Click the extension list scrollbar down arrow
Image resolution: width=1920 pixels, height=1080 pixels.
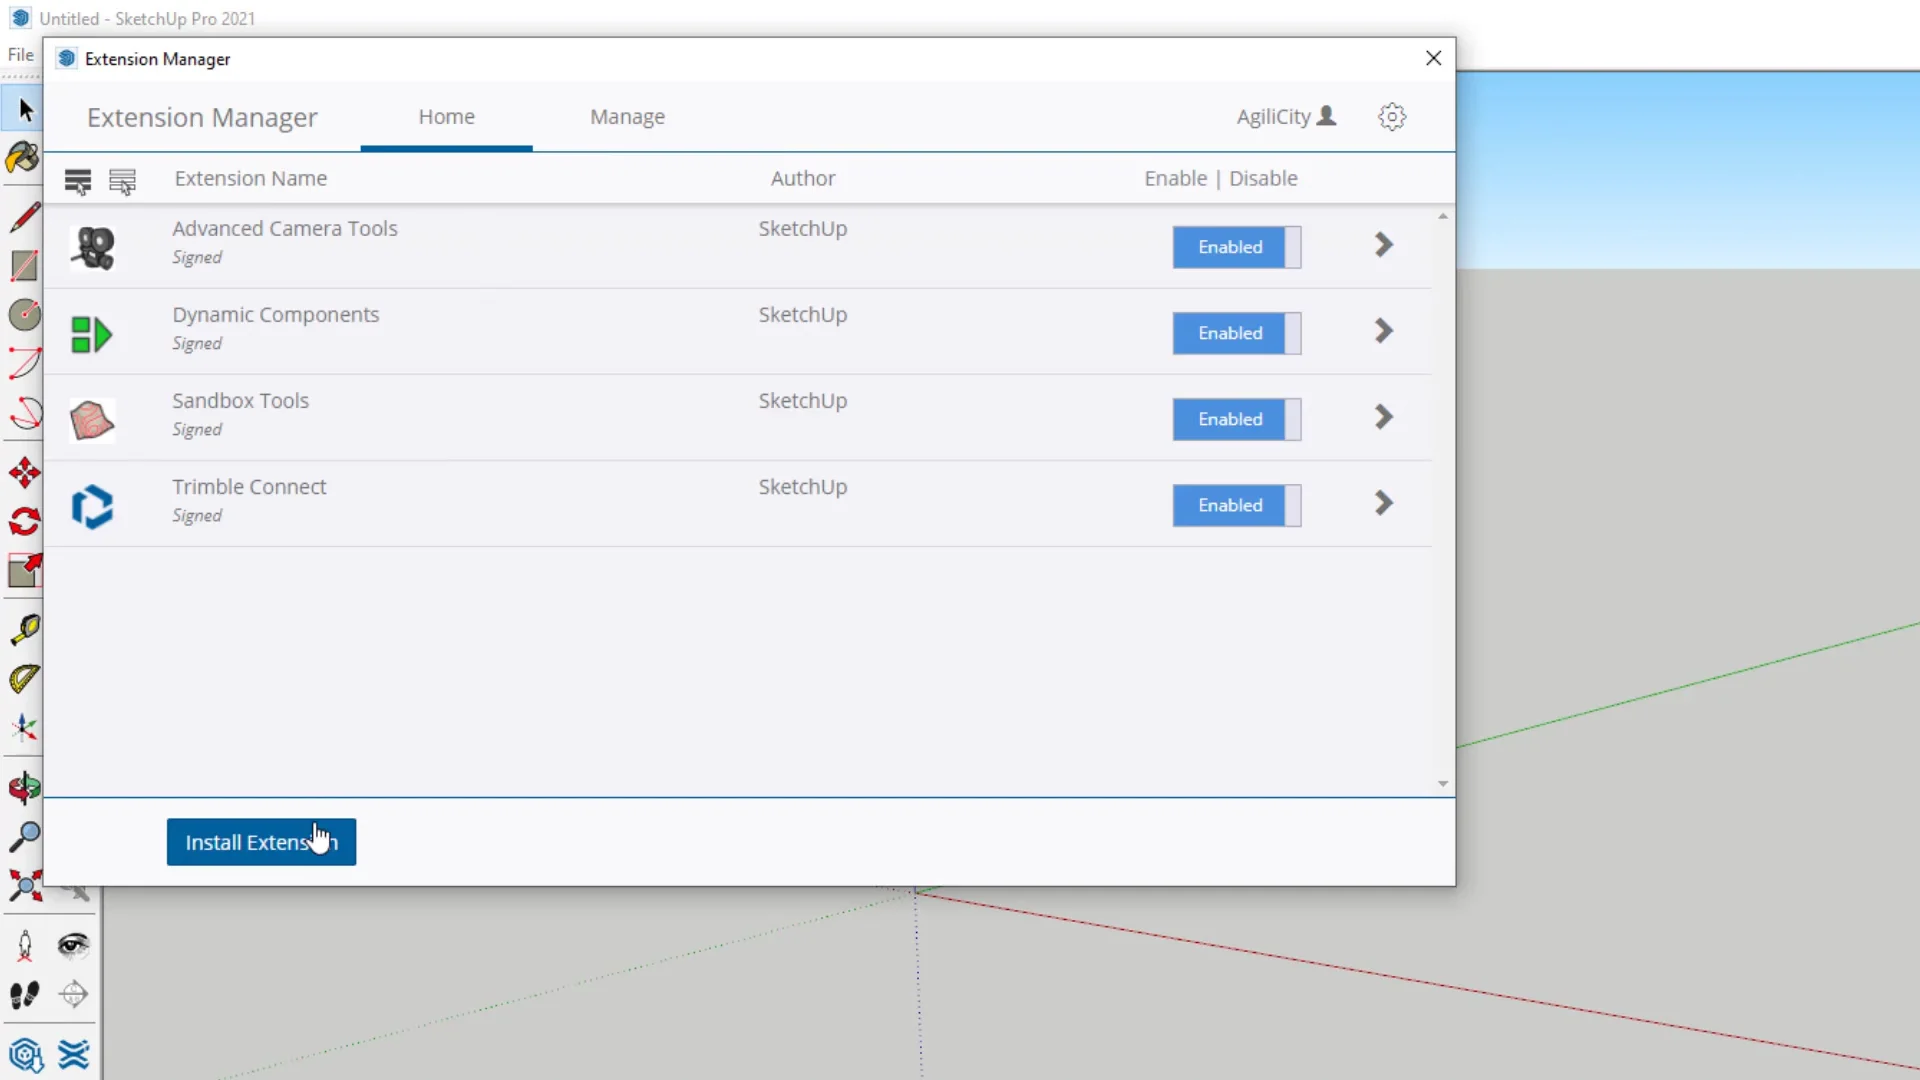pyautogui.click(x=1442, y=783)
